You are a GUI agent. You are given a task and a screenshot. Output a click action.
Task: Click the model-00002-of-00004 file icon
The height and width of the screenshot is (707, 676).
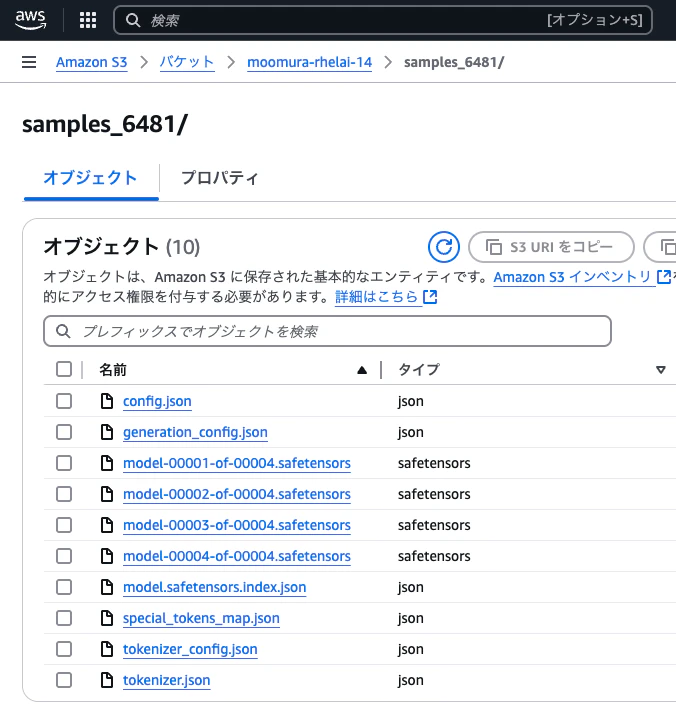click(x=107, y=494)
